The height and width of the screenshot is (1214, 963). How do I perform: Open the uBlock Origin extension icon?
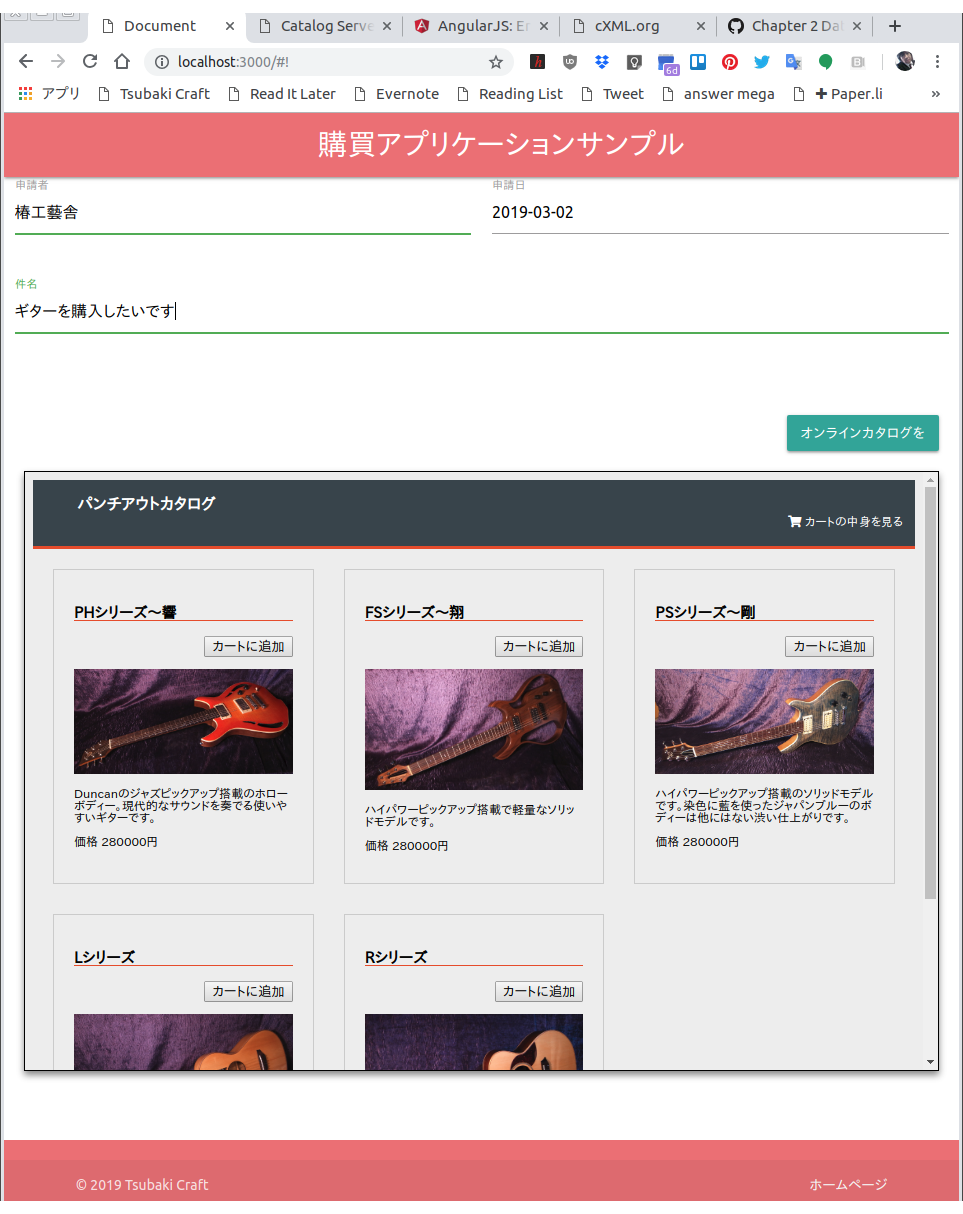(570, 61)
